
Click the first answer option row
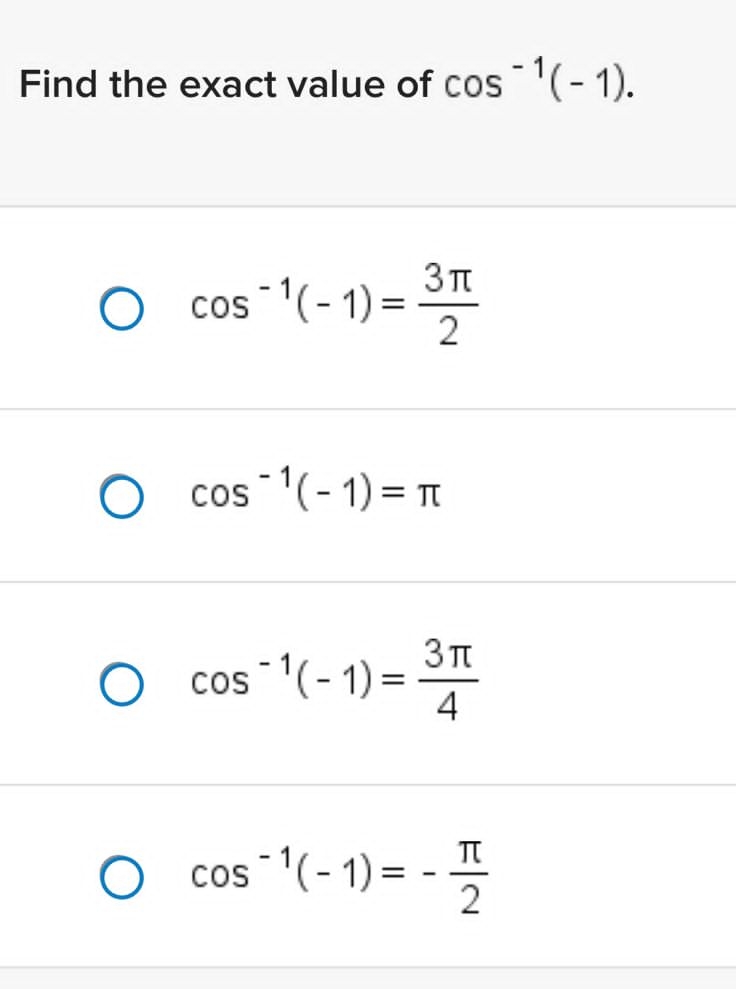(368, 308)
